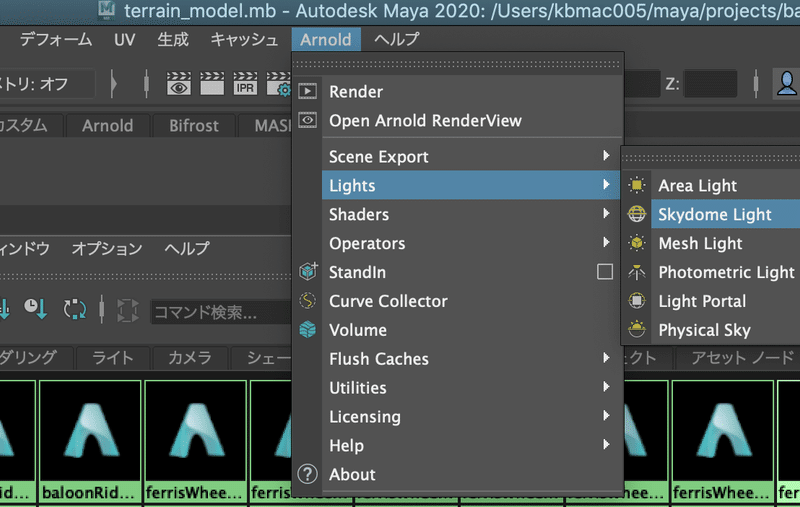The image size is (800, 507).
Task: Open the デフォーム menu
Action: 56,39
